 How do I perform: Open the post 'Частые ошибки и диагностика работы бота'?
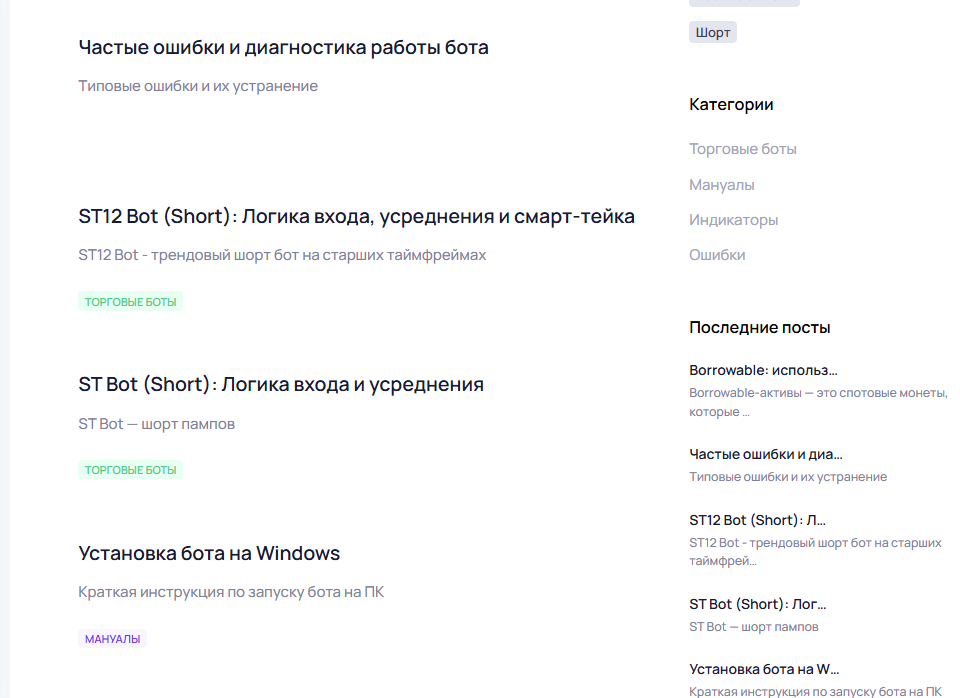283,48
